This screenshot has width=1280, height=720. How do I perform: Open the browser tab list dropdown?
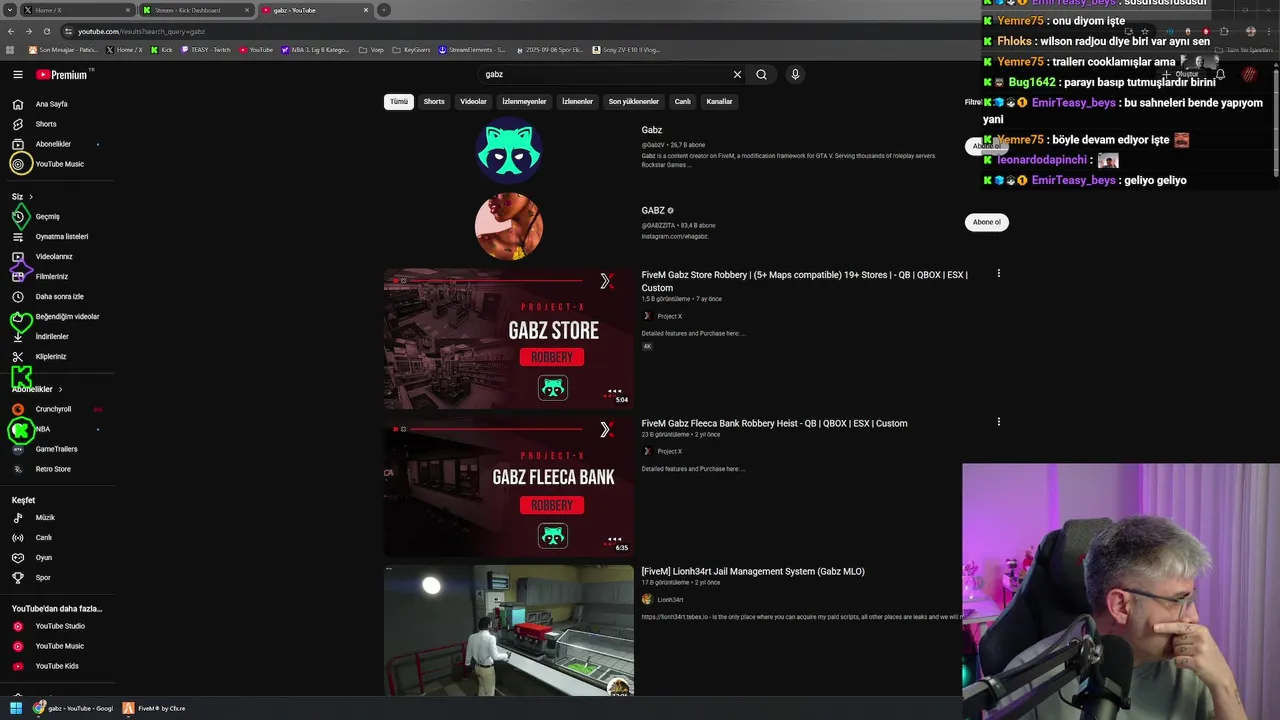tap(10, 10)
